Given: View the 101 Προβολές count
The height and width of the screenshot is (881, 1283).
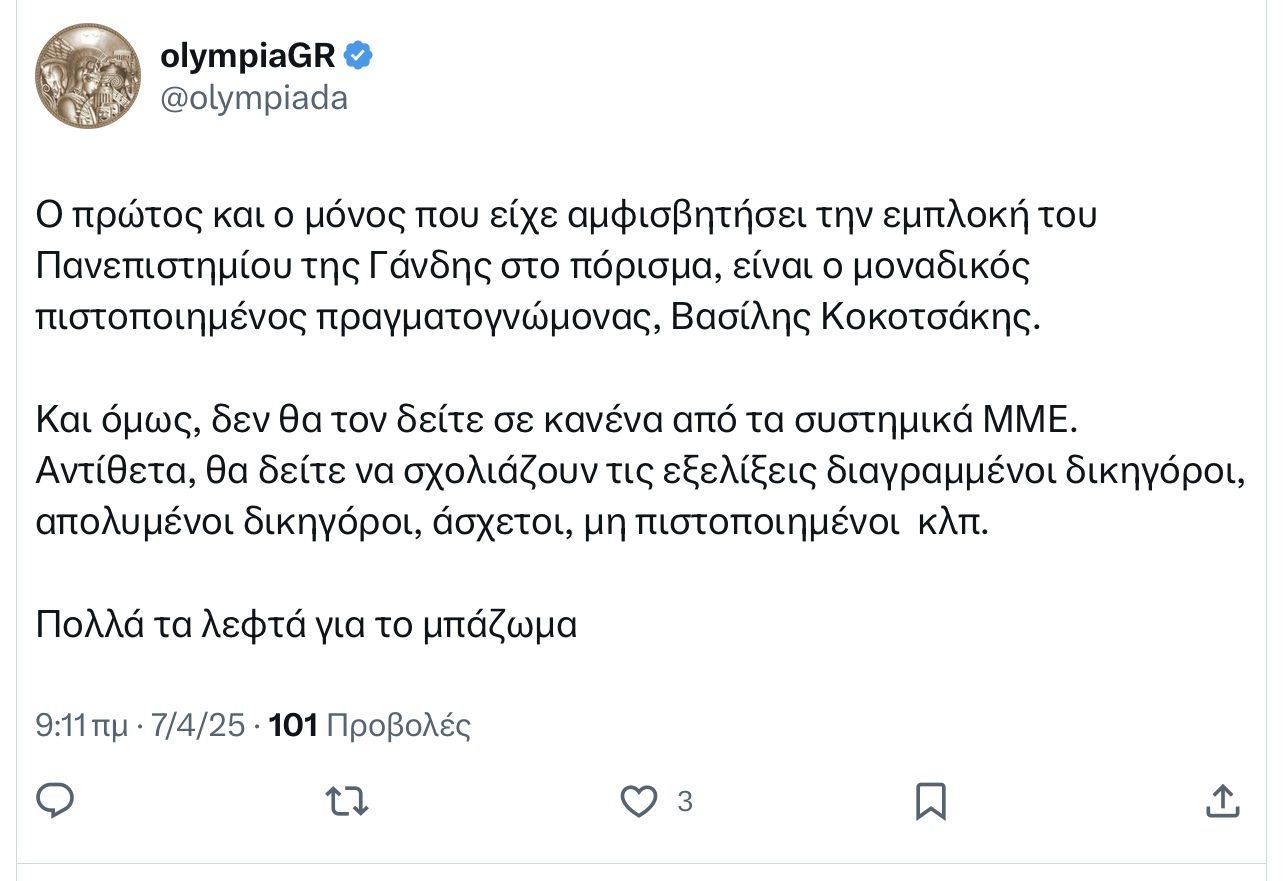Looking at the screenshot, I should pos(370,725).
